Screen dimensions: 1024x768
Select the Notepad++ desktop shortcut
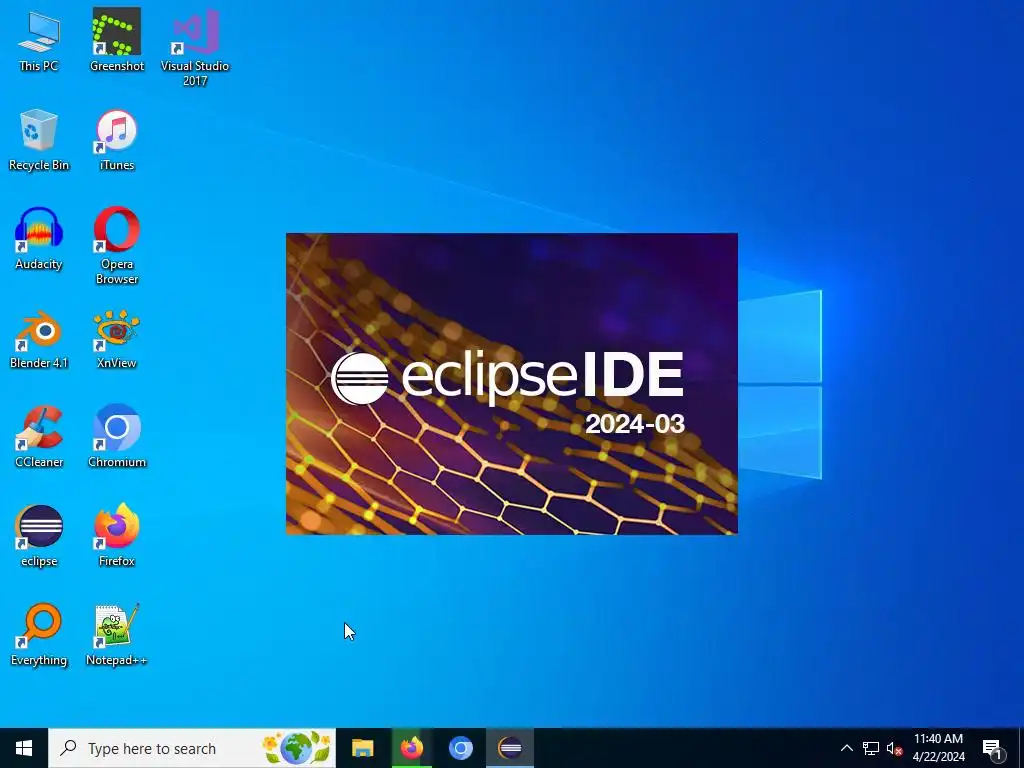117,635
